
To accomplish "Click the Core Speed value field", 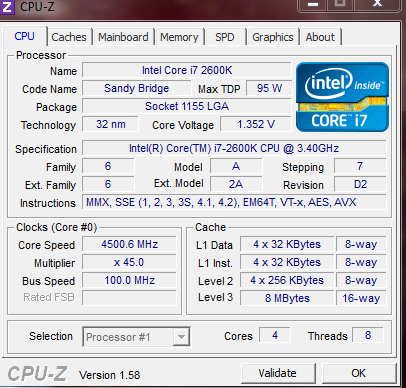I will (x=129, y=244).
